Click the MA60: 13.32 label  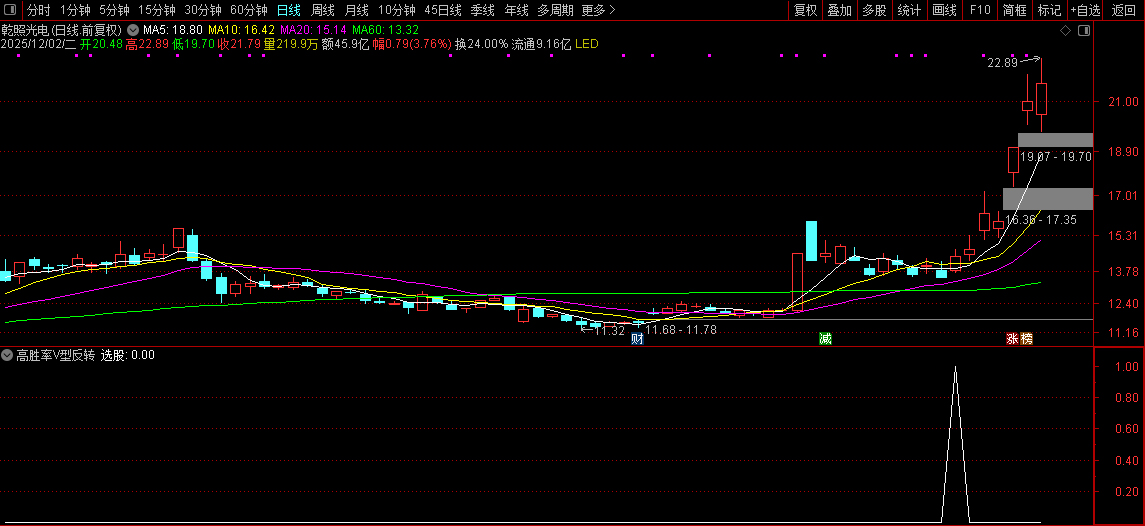point(385,31)
